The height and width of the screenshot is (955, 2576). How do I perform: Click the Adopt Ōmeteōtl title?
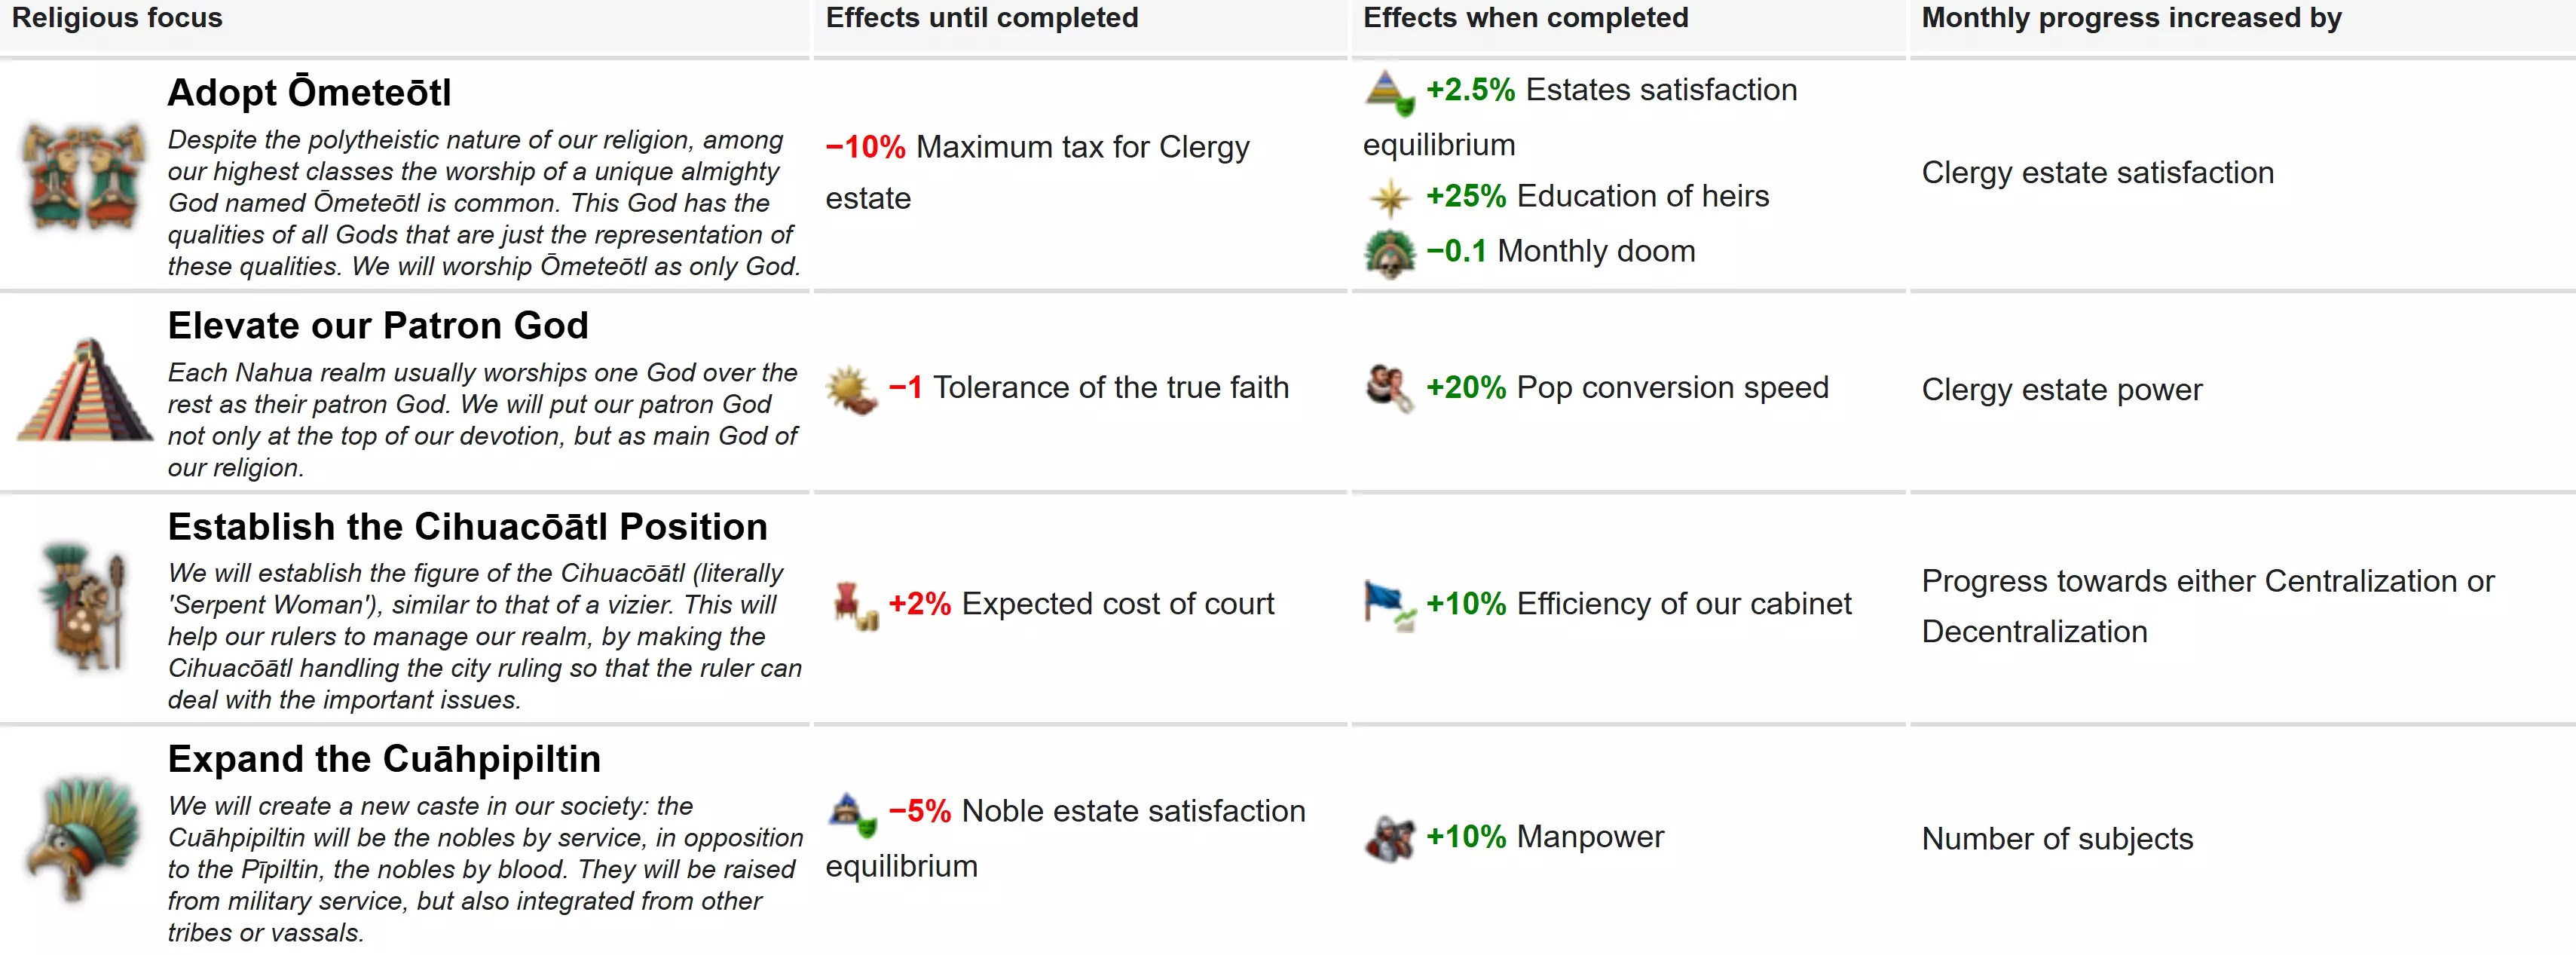309,93
